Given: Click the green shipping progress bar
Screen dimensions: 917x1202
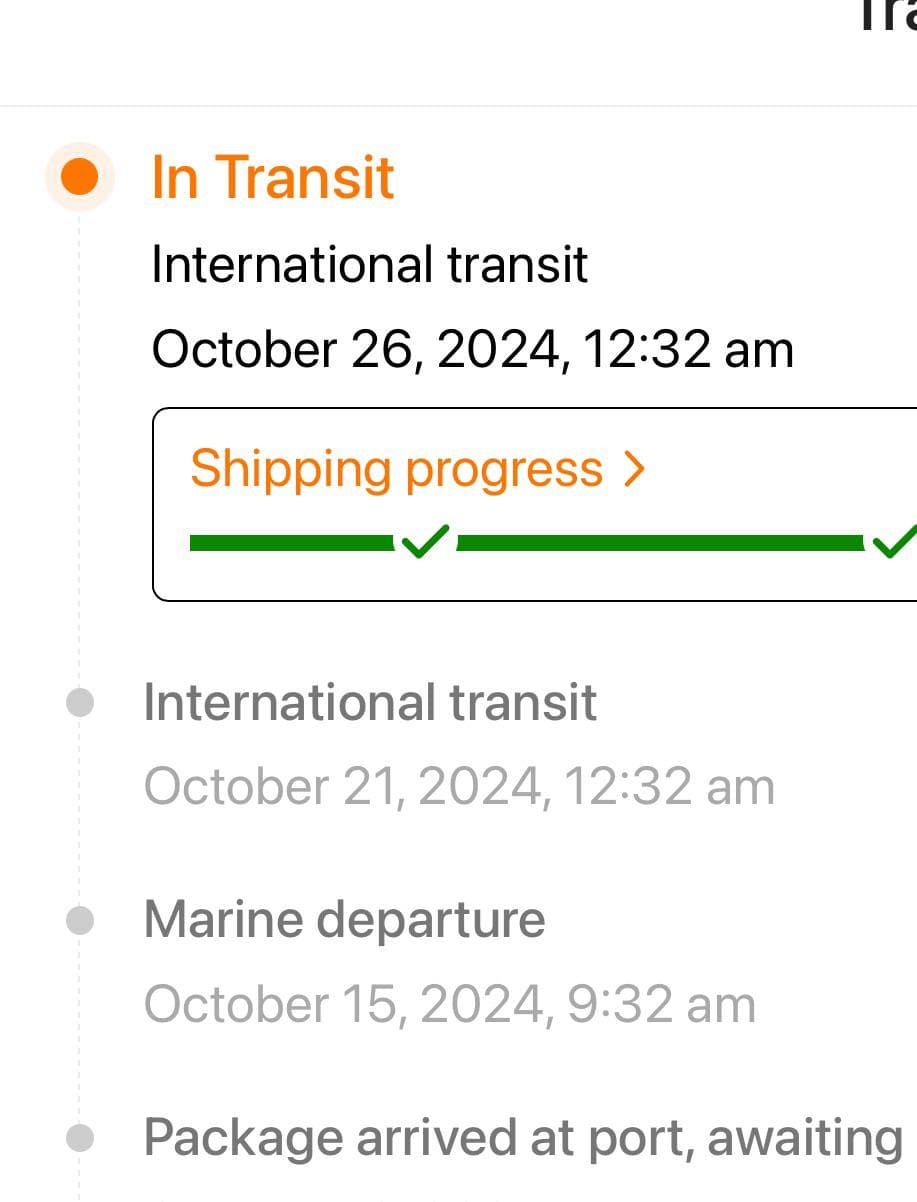Looking at the screenshot, I should (290, 541).
